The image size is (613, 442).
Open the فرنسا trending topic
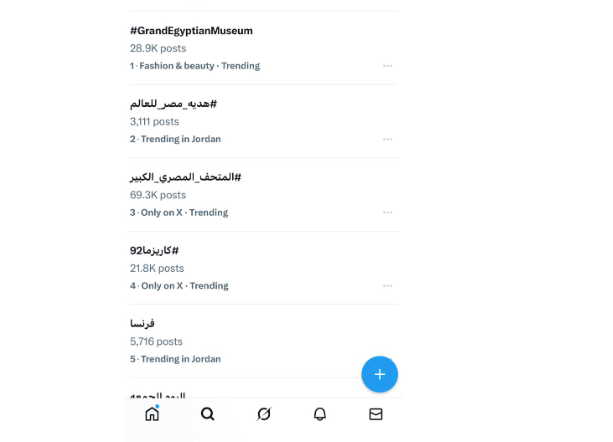pyautogui.click(x=142, y=323)
